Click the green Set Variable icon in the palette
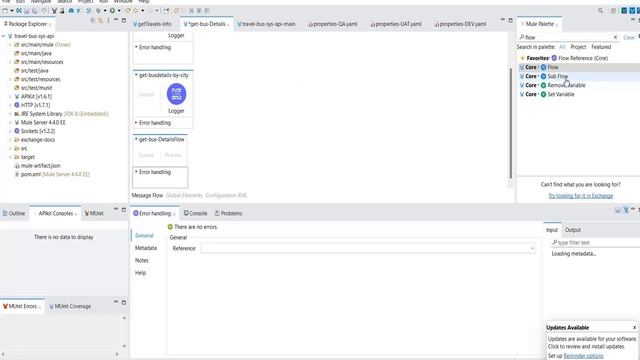Image resolution: width=640 pixels, height=360 pixels. (543, 94)
